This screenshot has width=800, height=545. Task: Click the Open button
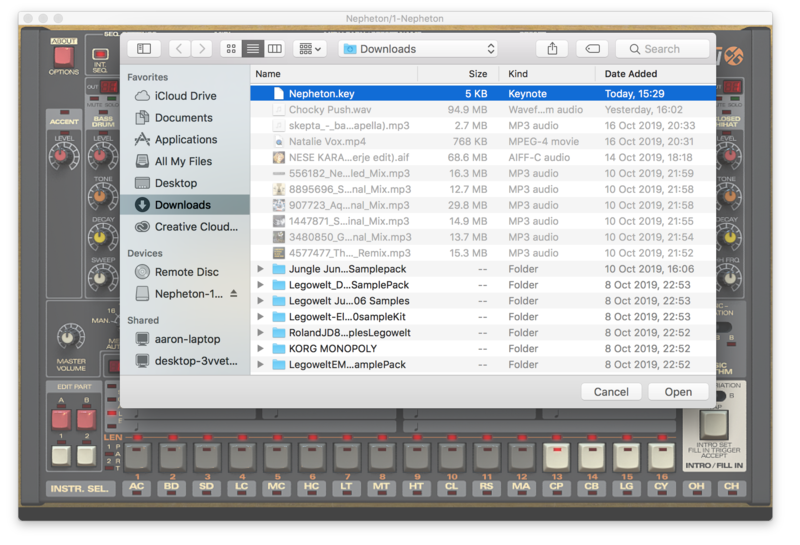click(x=678, y=392)
